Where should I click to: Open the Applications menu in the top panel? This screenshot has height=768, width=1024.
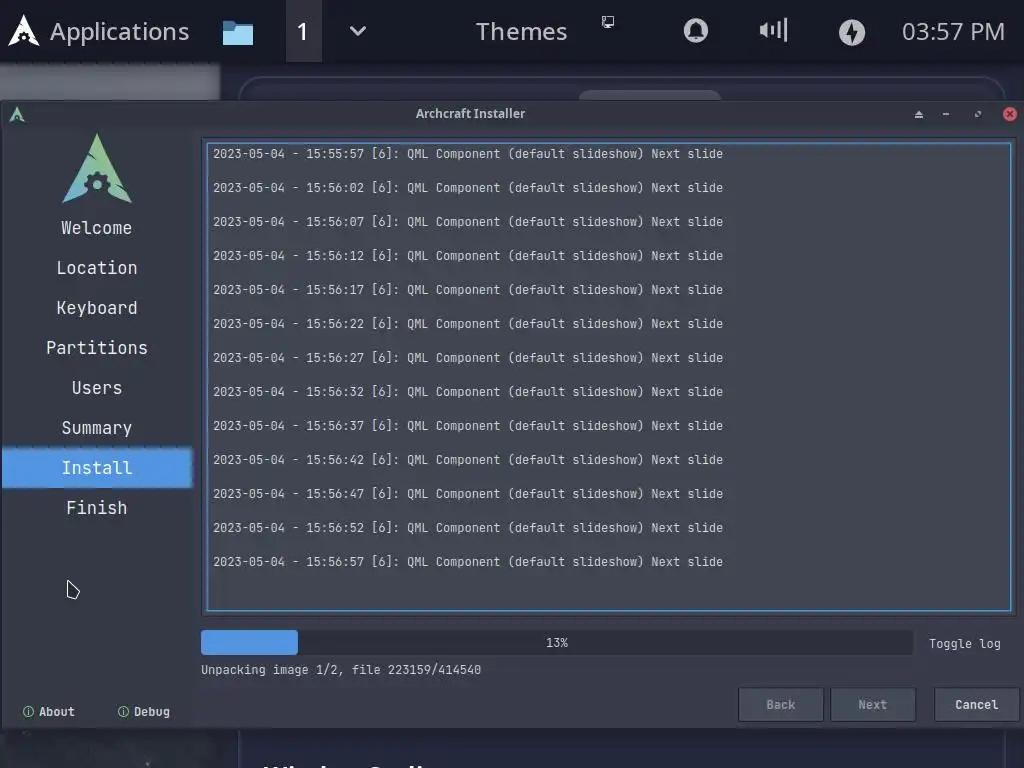(120, 31)
